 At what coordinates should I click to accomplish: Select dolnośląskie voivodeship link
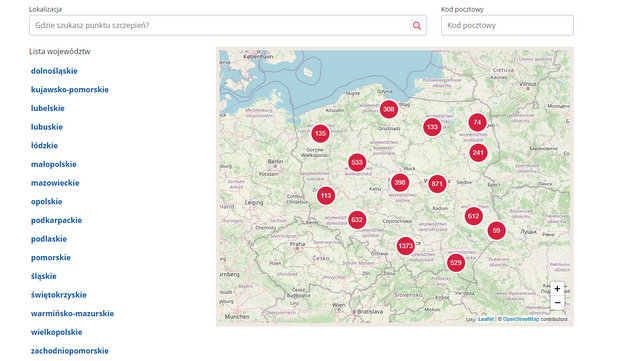pyautogui.click(x=54, y=71)
